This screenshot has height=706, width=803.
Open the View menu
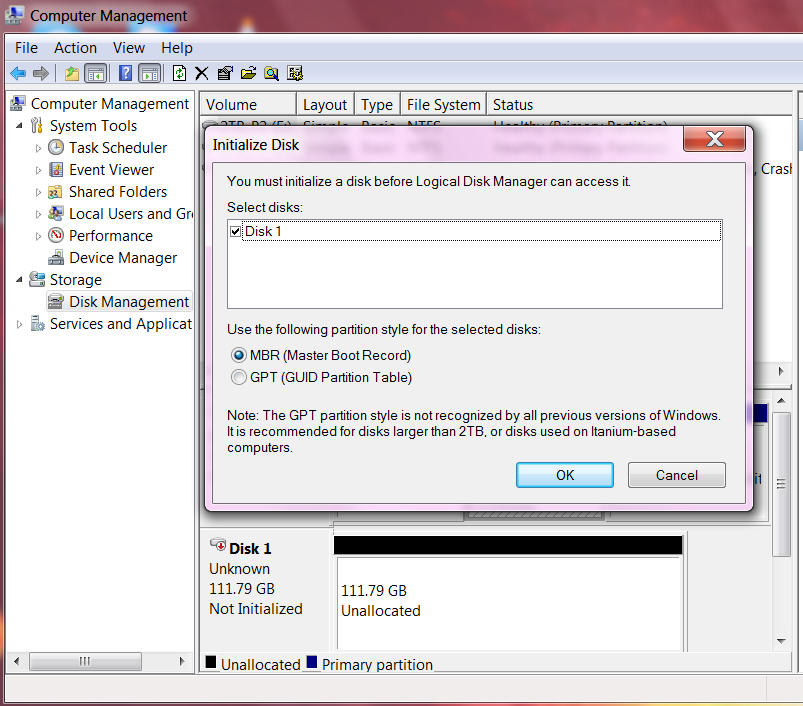[128, 47]
